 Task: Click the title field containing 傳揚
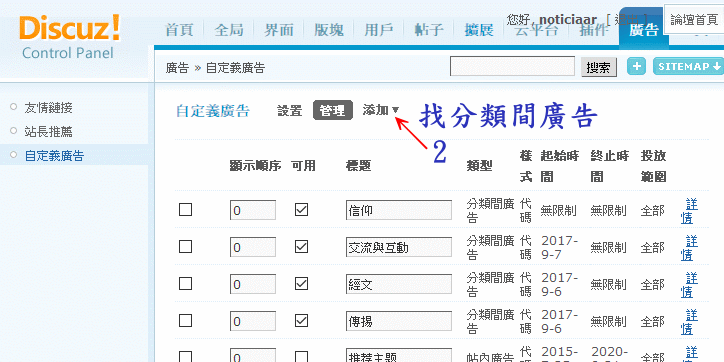[x=398, y=321]
